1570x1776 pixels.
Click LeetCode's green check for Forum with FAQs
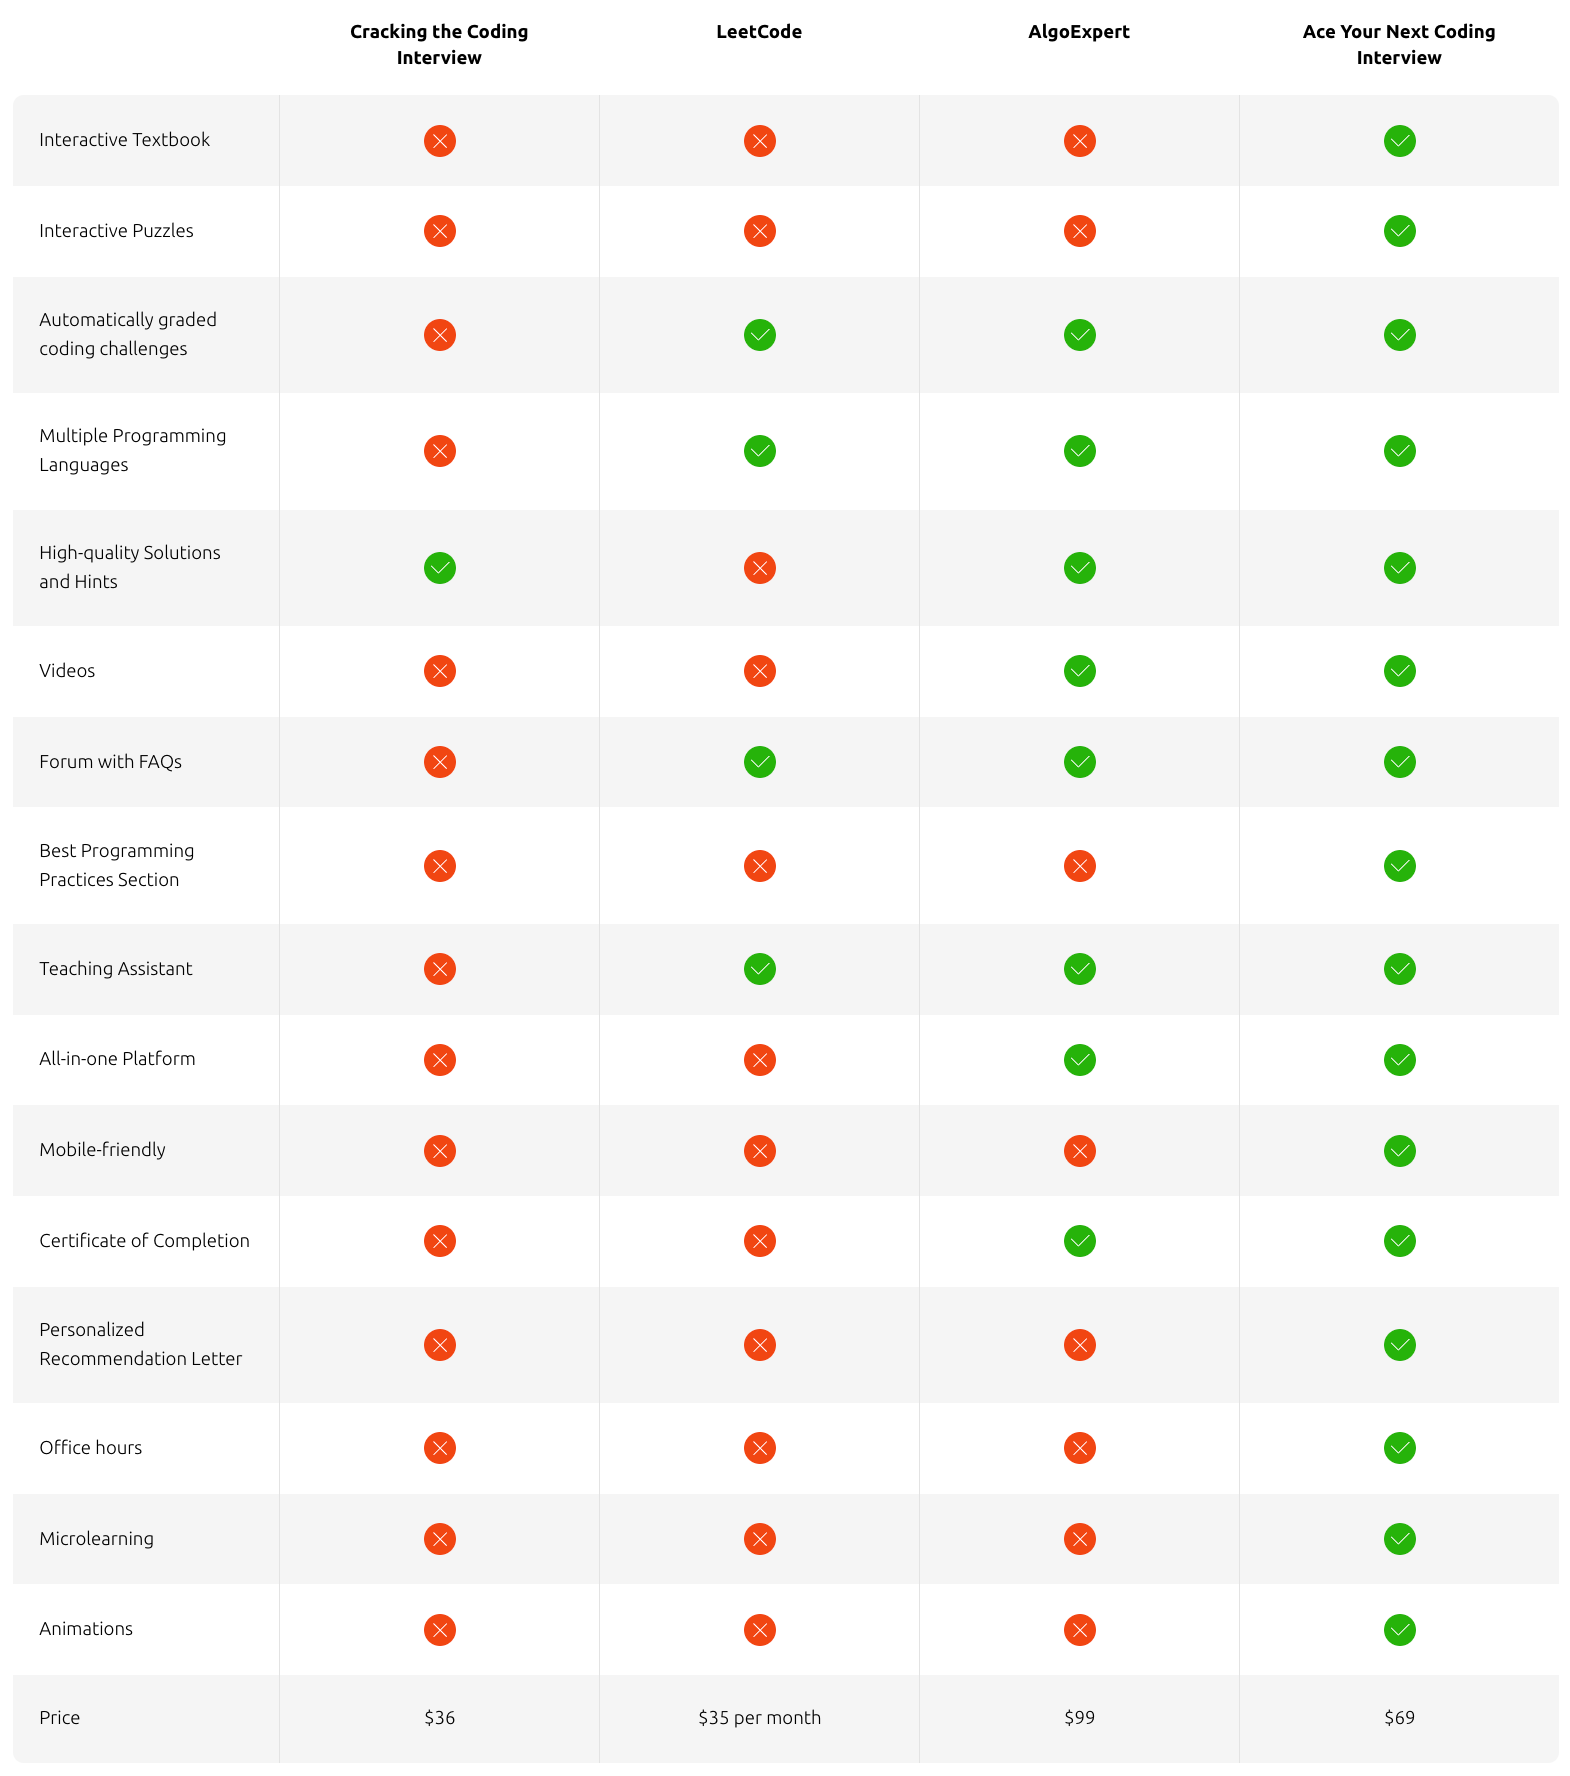[x=759, y=762]
